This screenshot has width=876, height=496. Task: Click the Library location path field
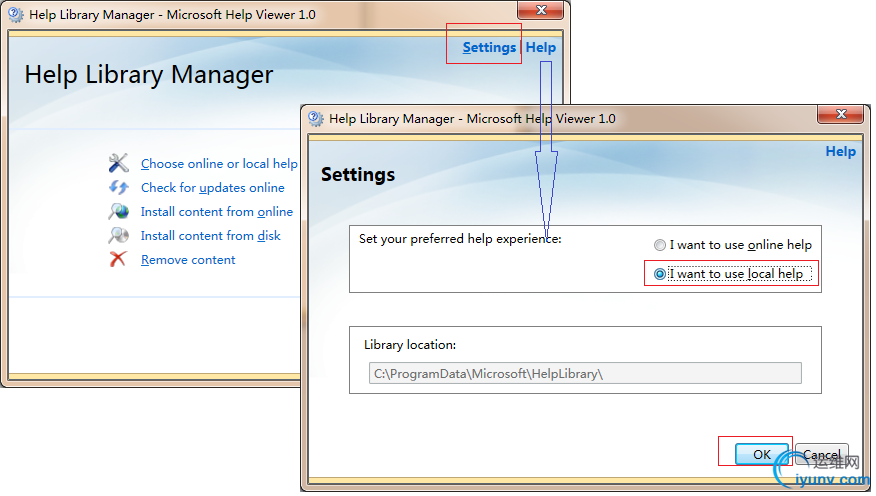click(x=585, y=373)
